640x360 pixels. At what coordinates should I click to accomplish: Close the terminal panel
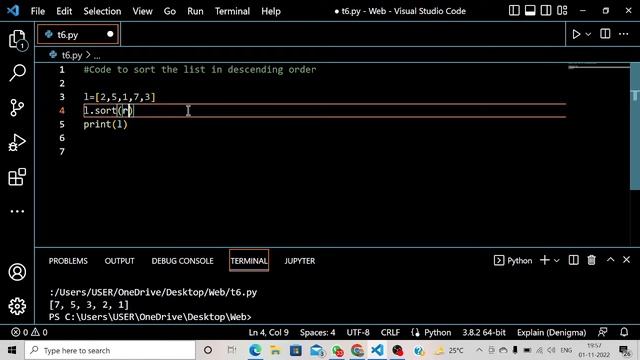(x=627, y=260)
